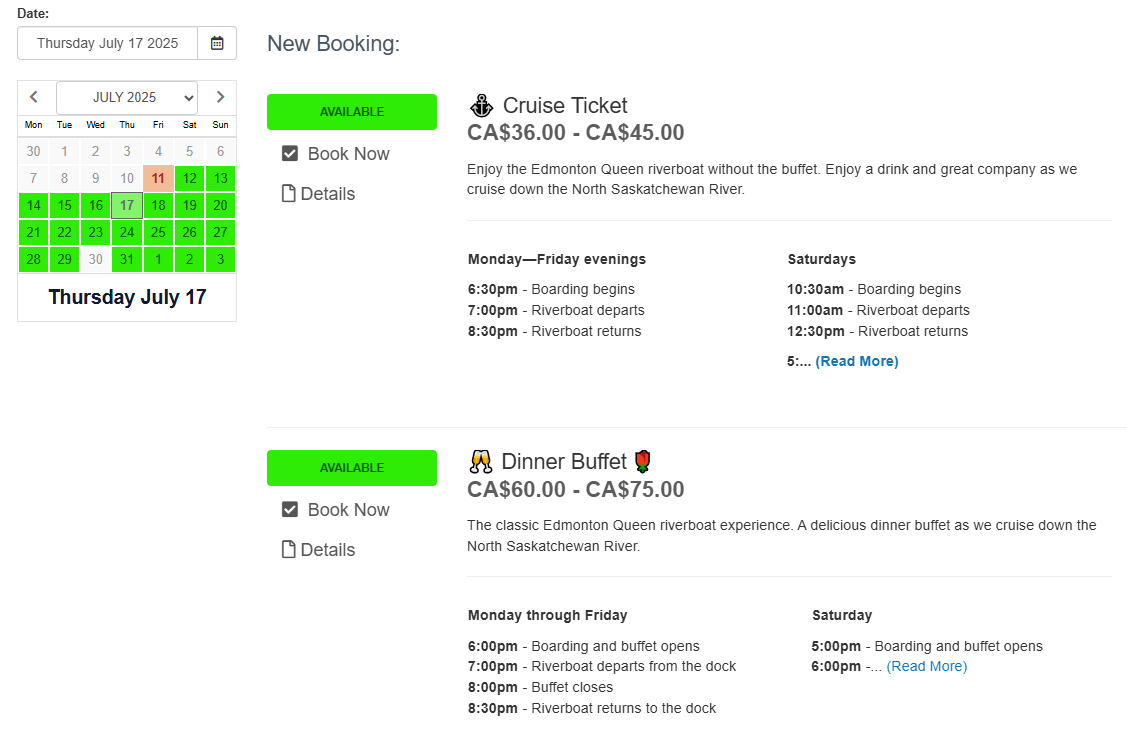The height and width of the screenshot is (748, 1127).
Task: Open the calendar picker icon beside date field
Action: 217,43
